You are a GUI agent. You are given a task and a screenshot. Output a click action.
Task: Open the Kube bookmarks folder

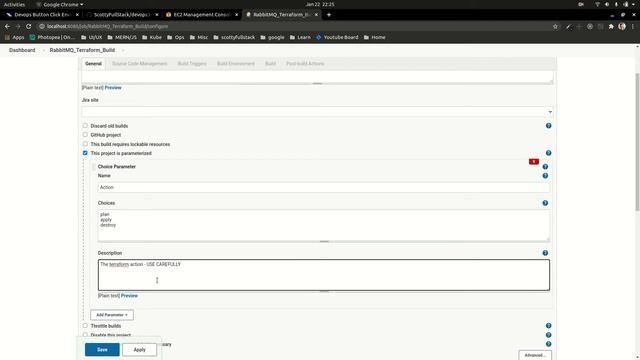tap(152, 37)
